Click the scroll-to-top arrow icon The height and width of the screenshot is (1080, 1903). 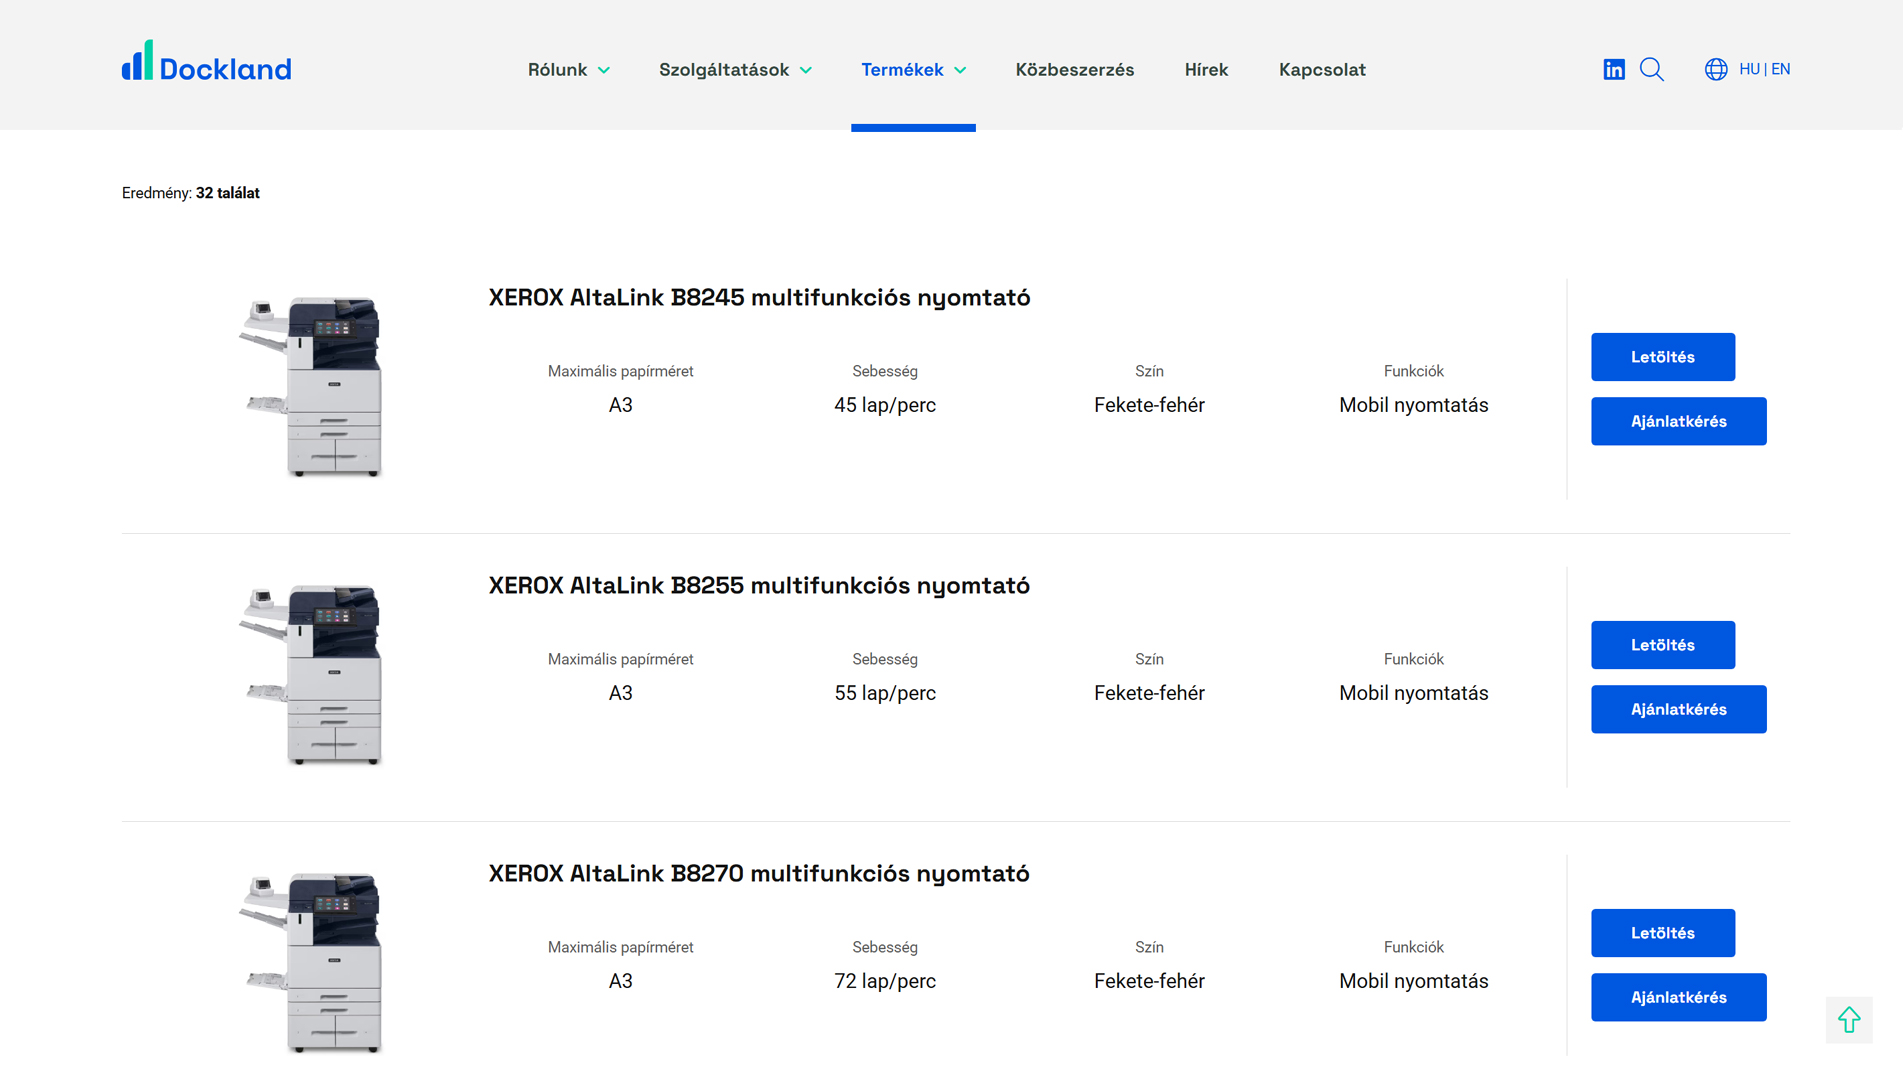pos(1849,1020)
